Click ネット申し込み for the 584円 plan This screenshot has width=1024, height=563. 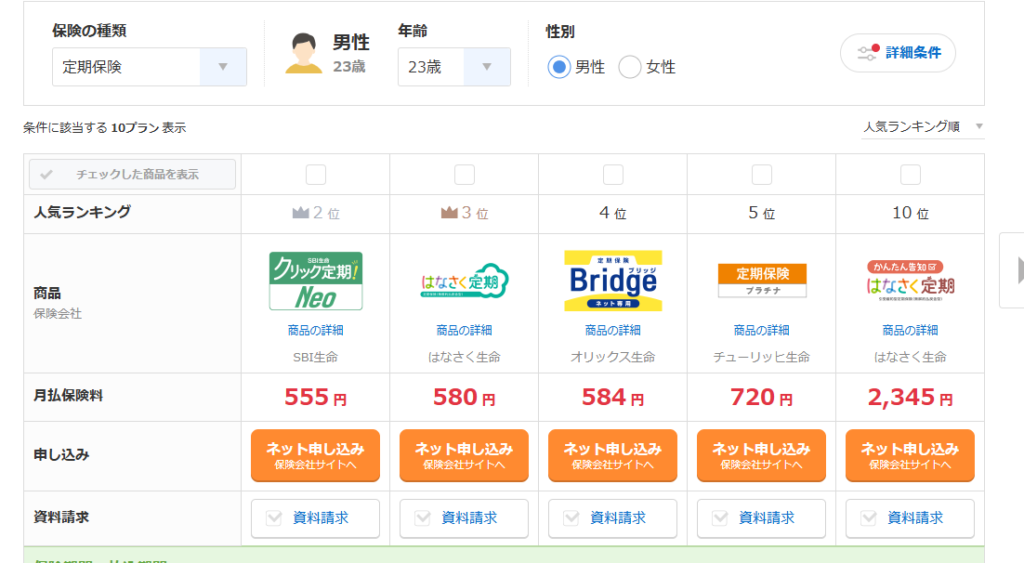(x=613, y=455)
